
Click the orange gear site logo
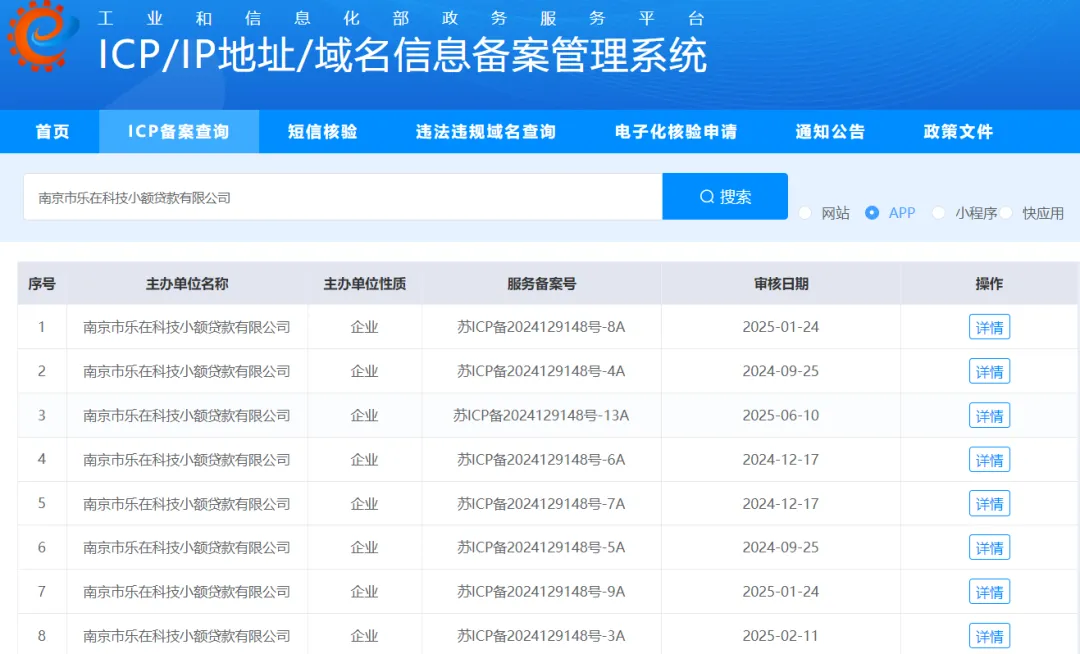pos(41,34)
